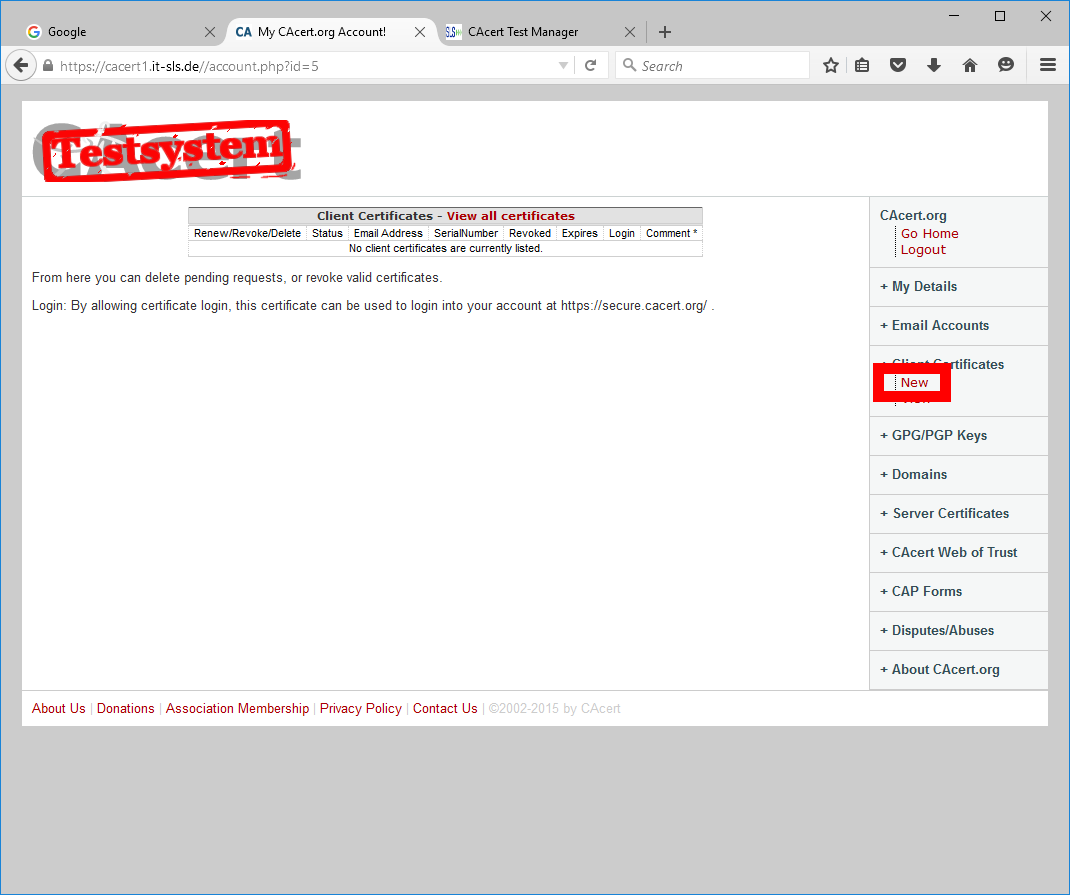
Task: Open the View all certificates link
Action: (x=510, y=216)
